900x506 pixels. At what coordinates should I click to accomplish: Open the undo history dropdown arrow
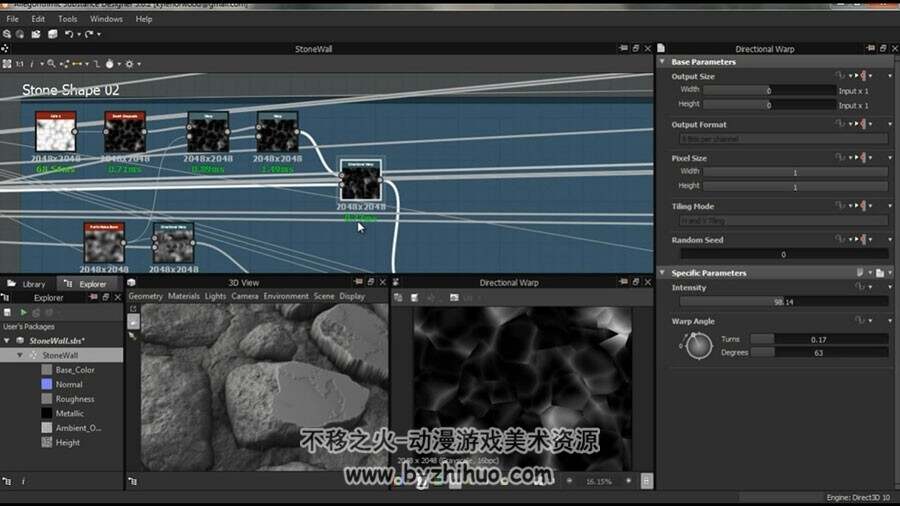pos(79,34)
